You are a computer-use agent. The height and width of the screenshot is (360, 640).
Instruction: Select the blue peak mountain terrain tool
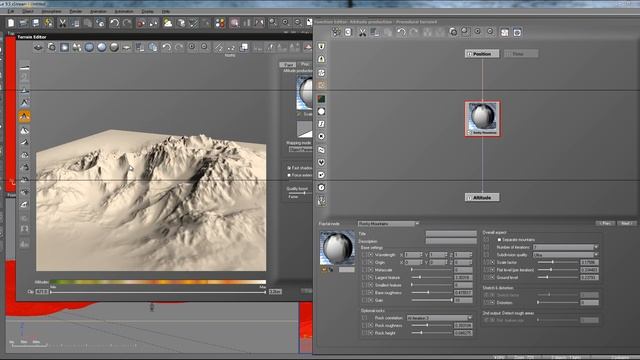(x=24, y=103)
